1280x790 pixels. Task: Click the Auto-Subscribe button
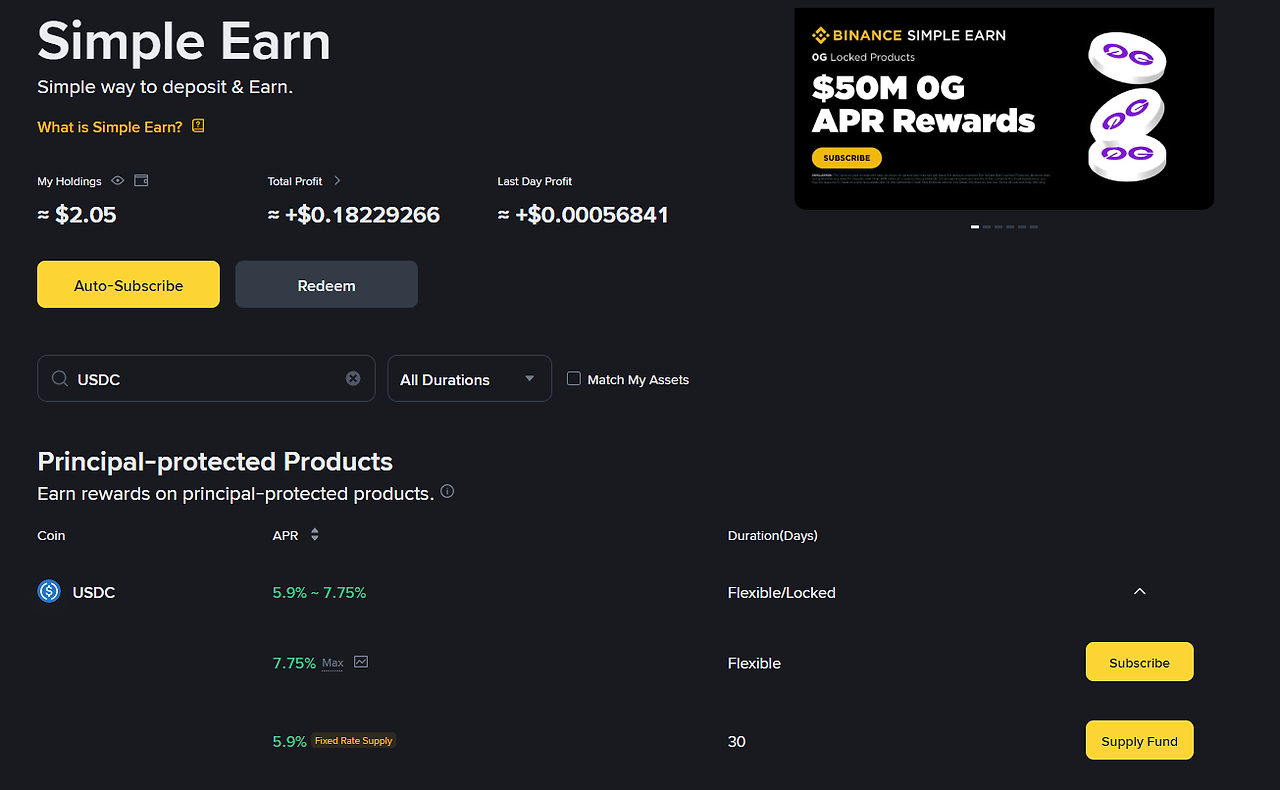(x=128, y=285)
